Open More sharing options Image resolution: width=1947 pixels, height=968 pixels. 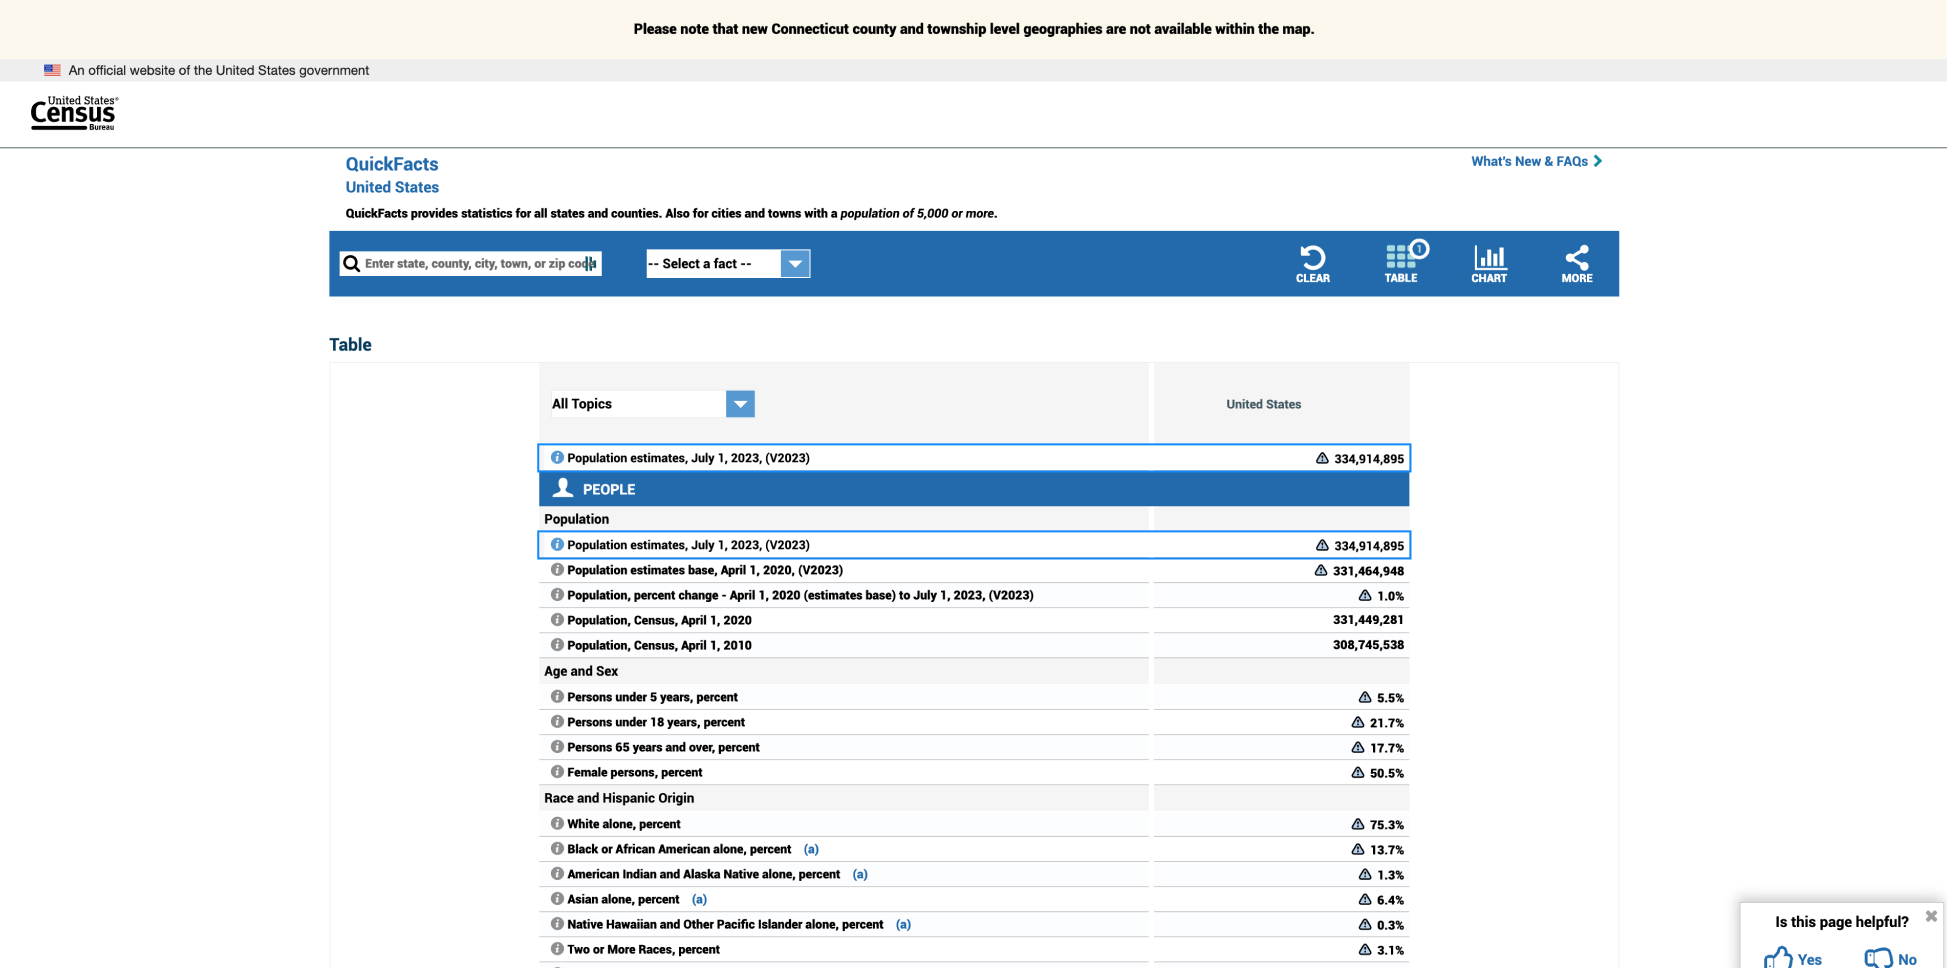point(1577,262)
